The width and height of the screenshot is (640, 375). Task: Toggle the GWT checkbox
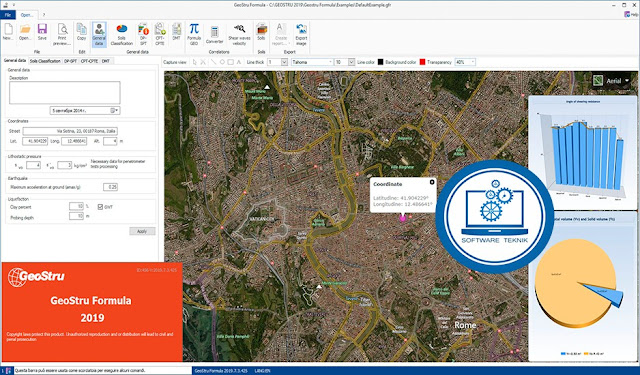pos(100,207)
